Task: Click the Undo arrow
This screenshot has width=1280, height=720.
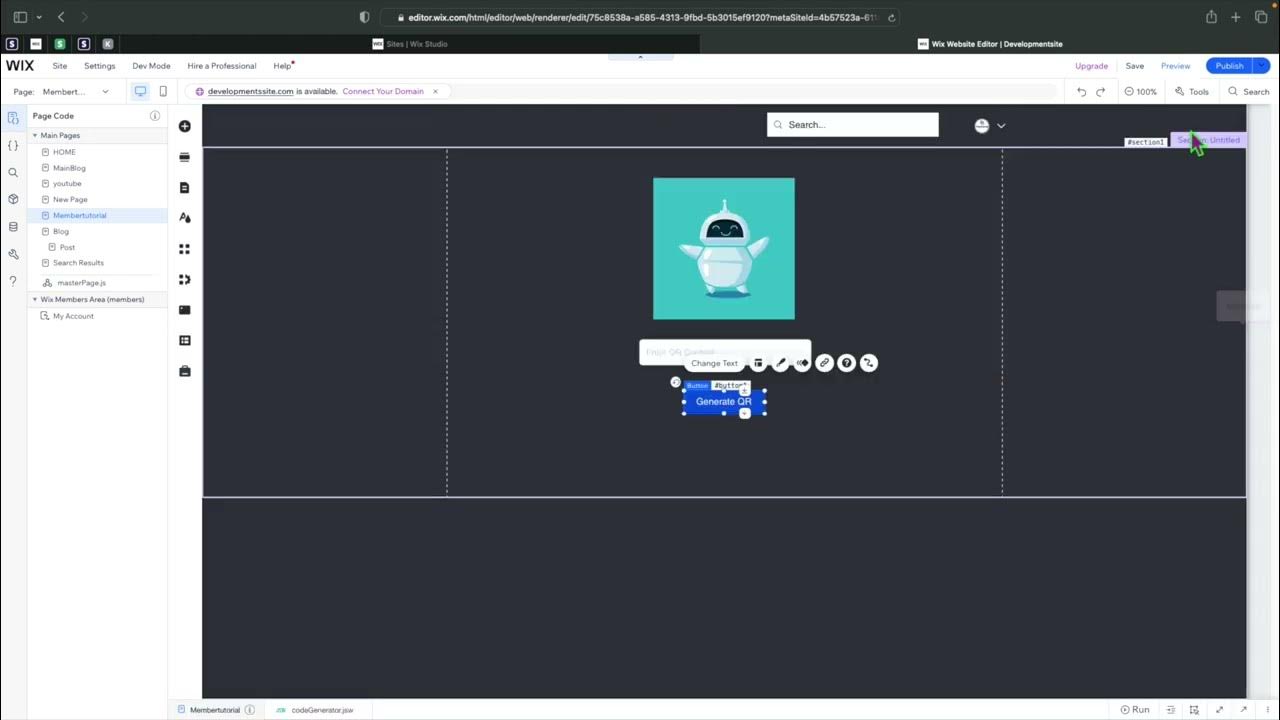Action: (1081, 91)
